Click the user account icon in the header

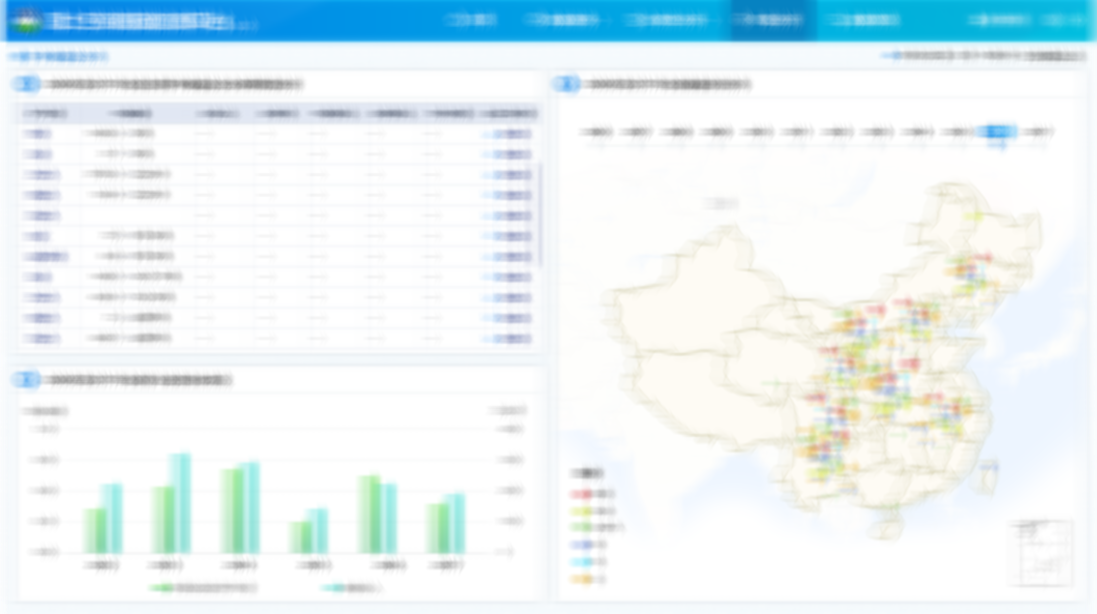point(977,20)
